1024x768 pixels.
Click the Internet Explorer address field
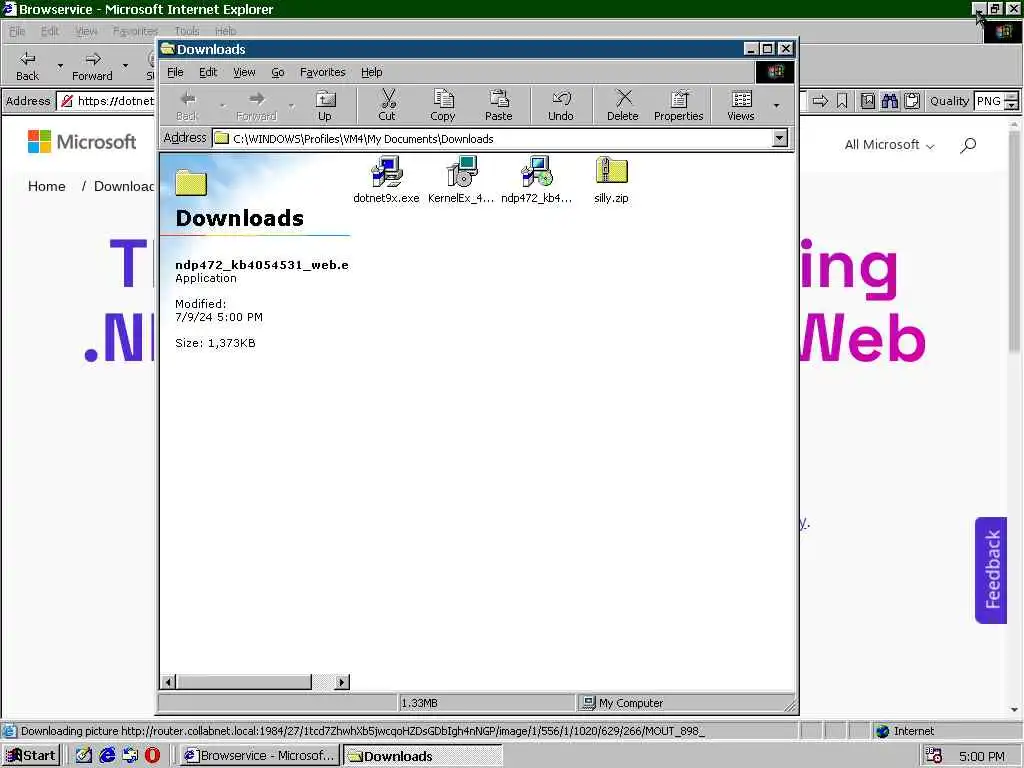pyautogui.click(x=106, y=101)
